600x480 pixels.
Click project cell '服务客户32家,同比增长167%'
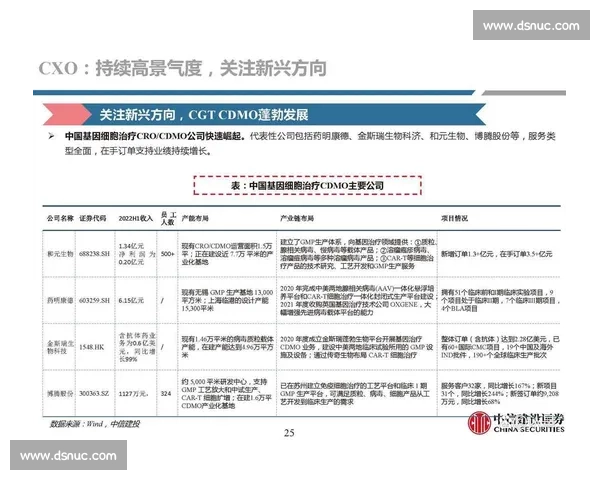pyautogui.click(x=500, y=393)
